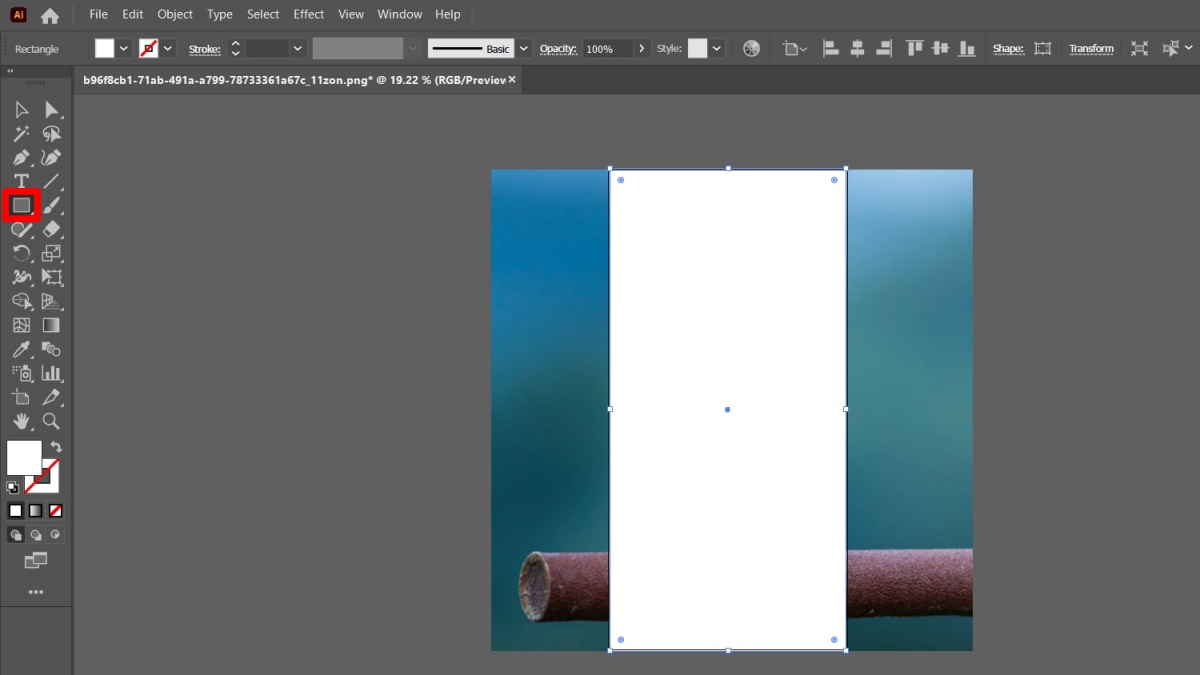This screenshot has width=1200, height=675.
Task: Close the open document tab
Action: coord(512,79)
